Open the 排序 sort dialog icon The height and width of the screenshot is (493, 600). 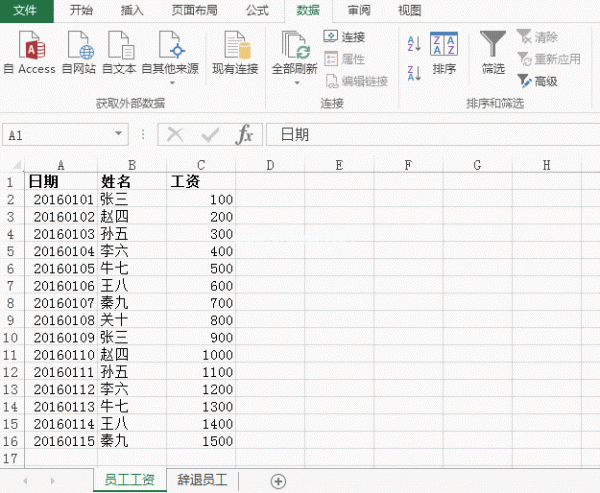[x=444, y=47]
